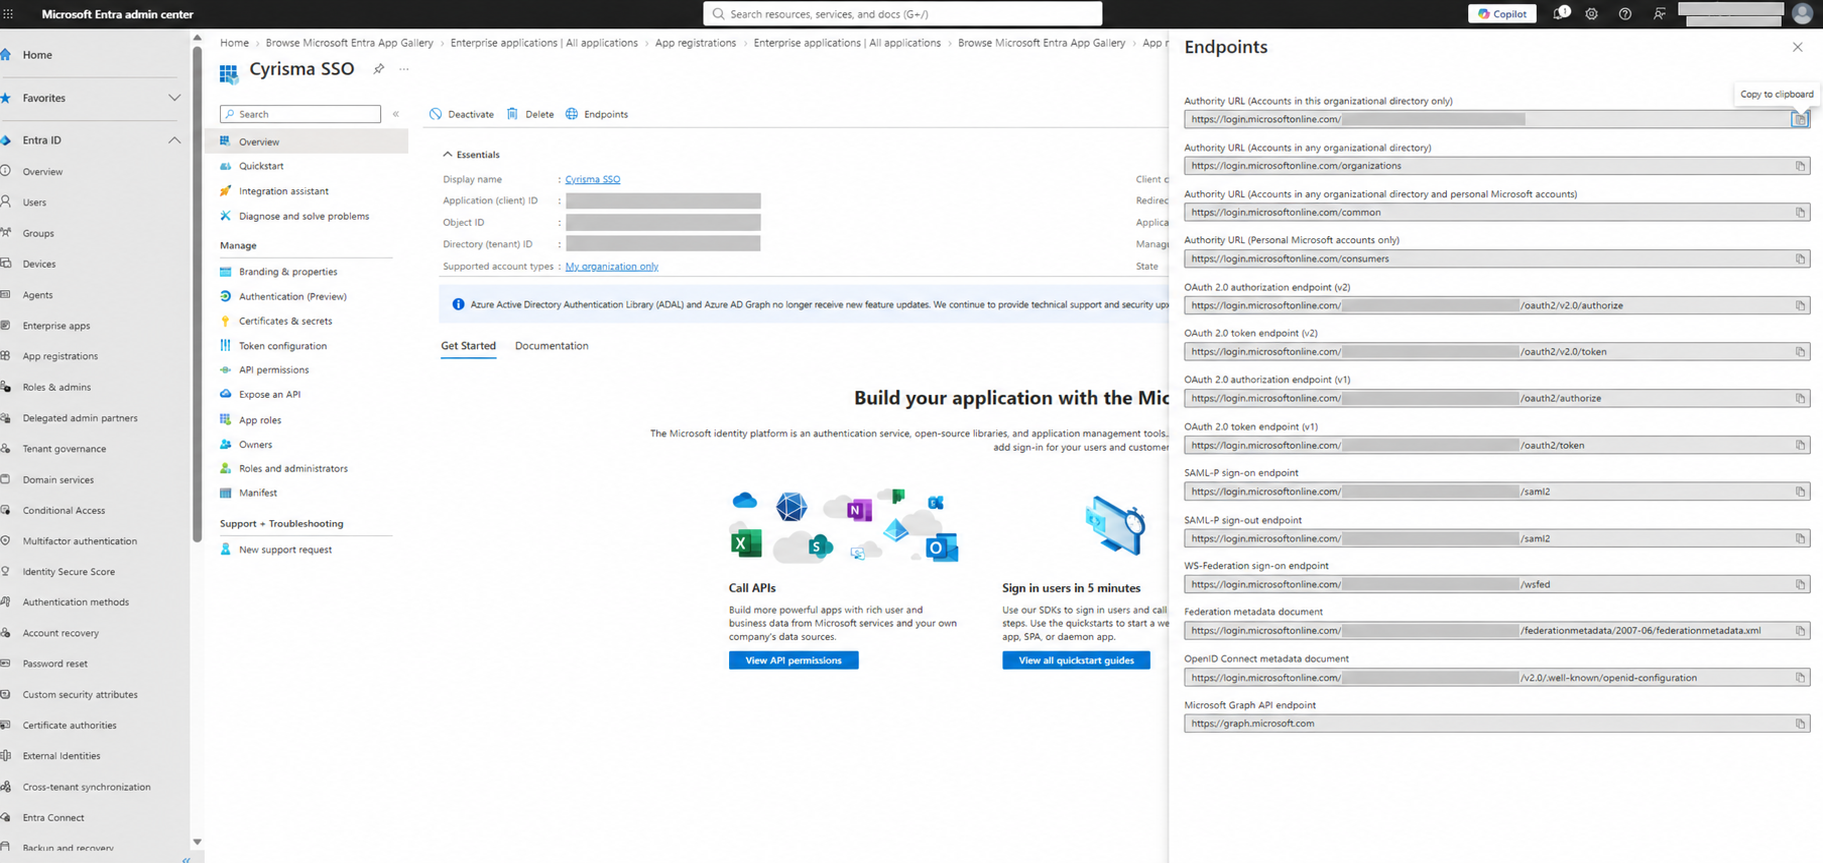Copy the OAuth 2.0 token endpoint (v2)
This screenshot has height=863, width=1823.
(x=1800, y=352)
